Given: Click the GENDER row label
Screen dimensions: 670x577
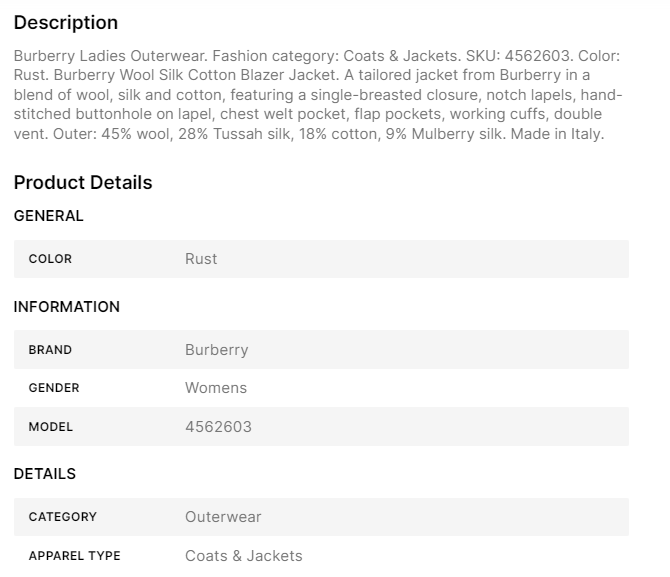Looking at the screenshot, I should [x=54, y=388].
